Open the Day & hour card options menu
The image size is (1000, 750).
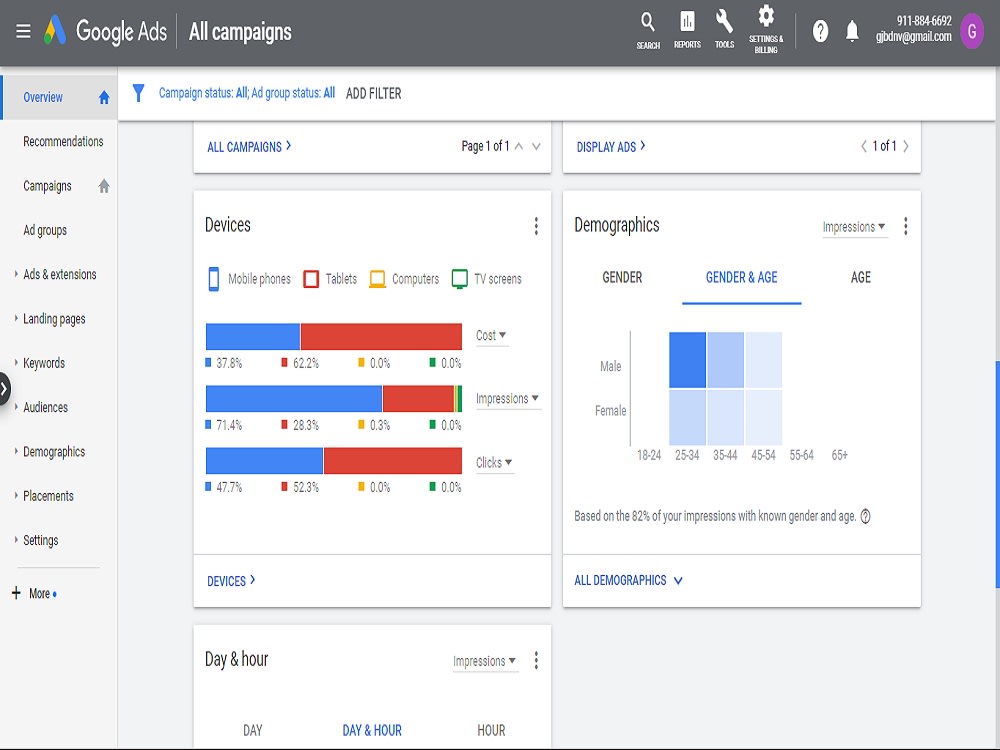click(536, 660)
